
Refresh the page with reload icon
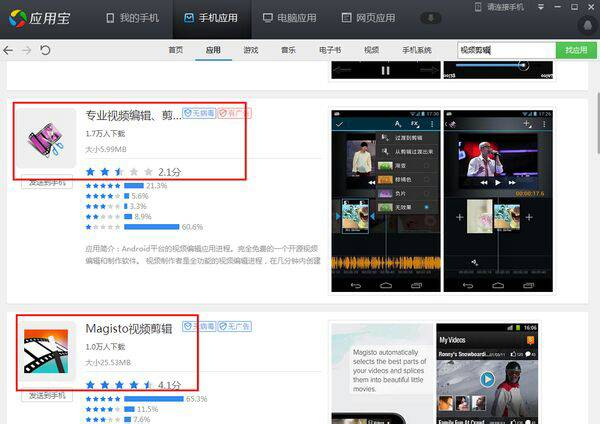(45, 50)
